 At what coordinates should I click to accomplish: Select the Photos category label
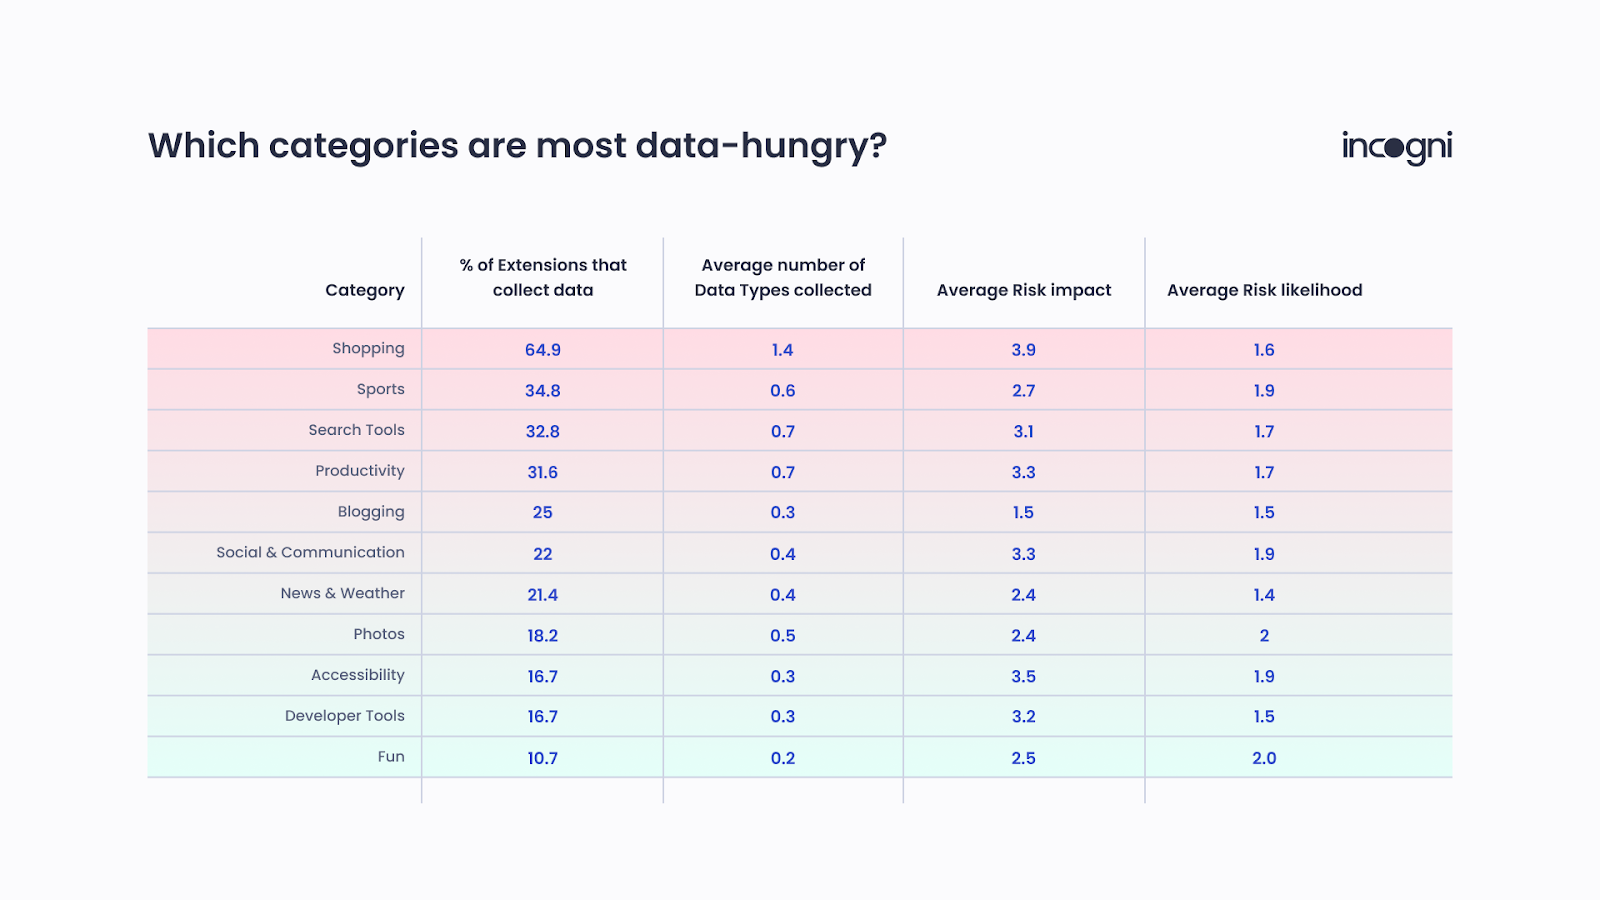379,634
